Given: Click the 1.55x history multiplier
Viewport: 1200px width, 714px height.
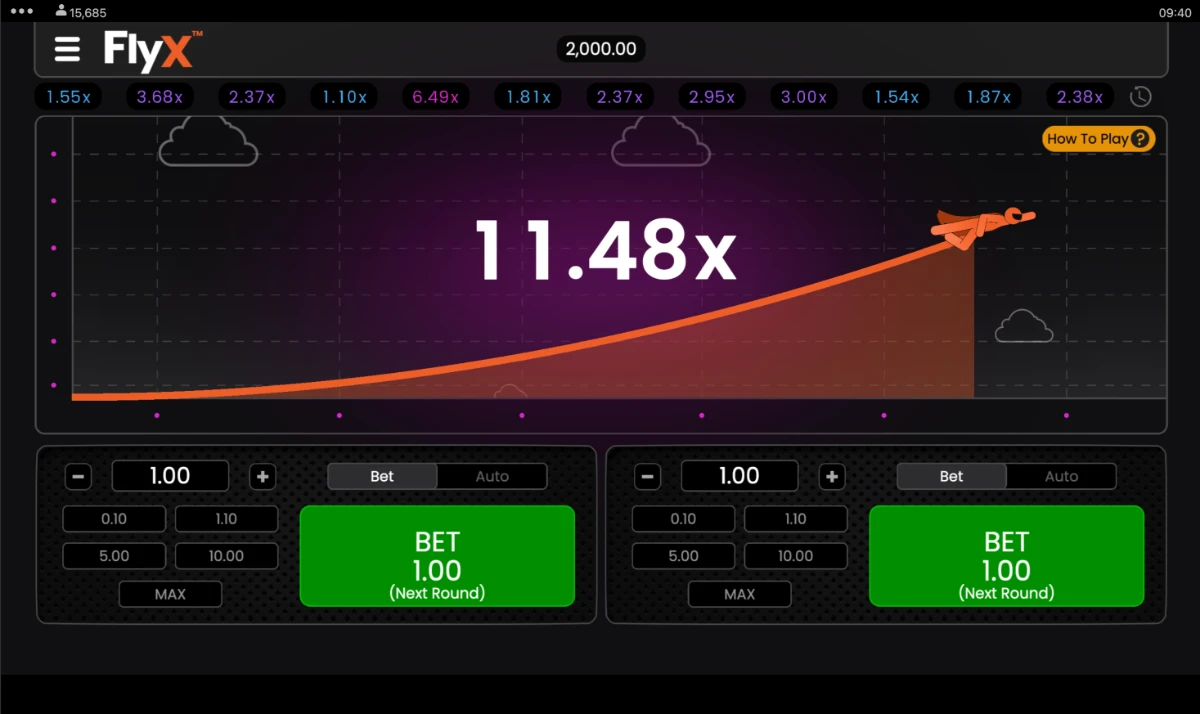Looking at the screenshot, I should [68, 97].
